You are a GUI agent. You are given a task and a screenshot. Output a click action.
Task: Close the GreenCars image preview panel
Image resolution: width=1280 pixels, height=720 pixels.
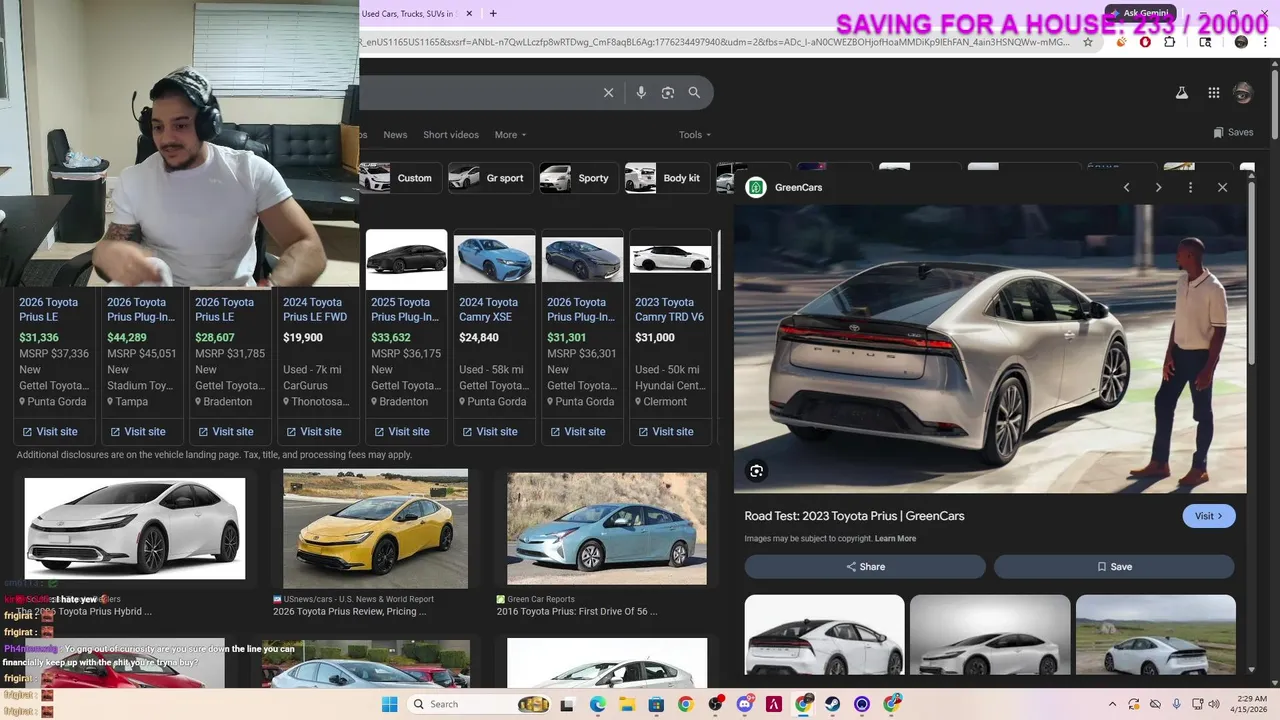click(x=1222, y=187)
